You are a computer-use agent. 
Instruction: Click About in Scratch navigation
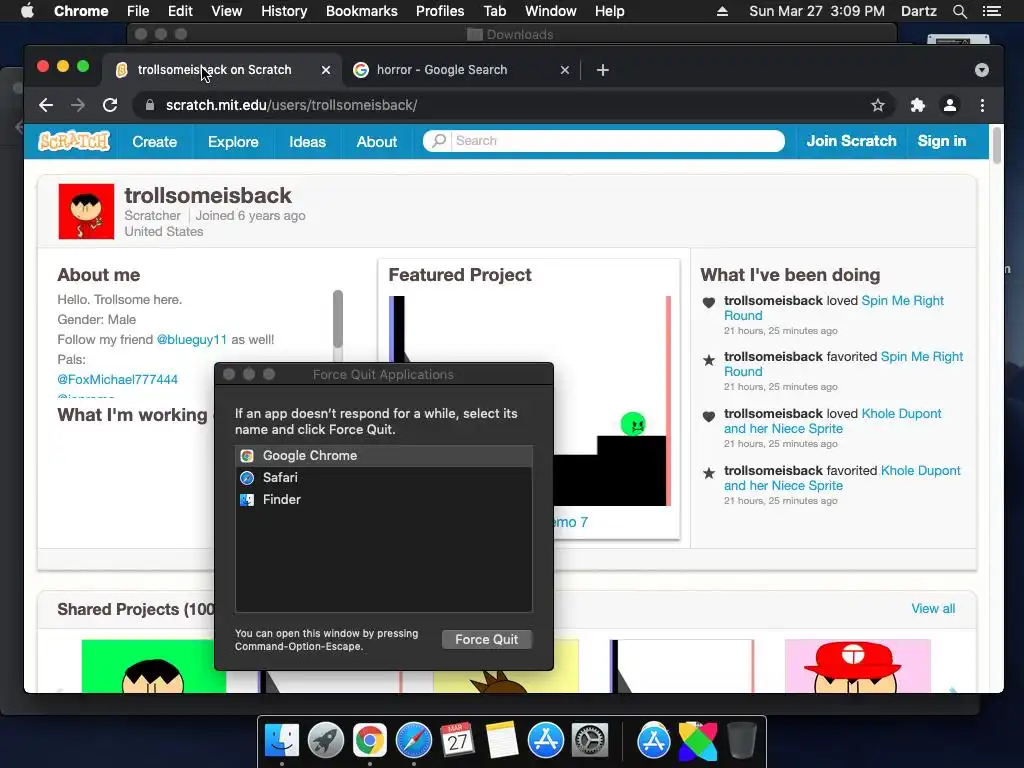pyautogui.click(x=377, y=142)
